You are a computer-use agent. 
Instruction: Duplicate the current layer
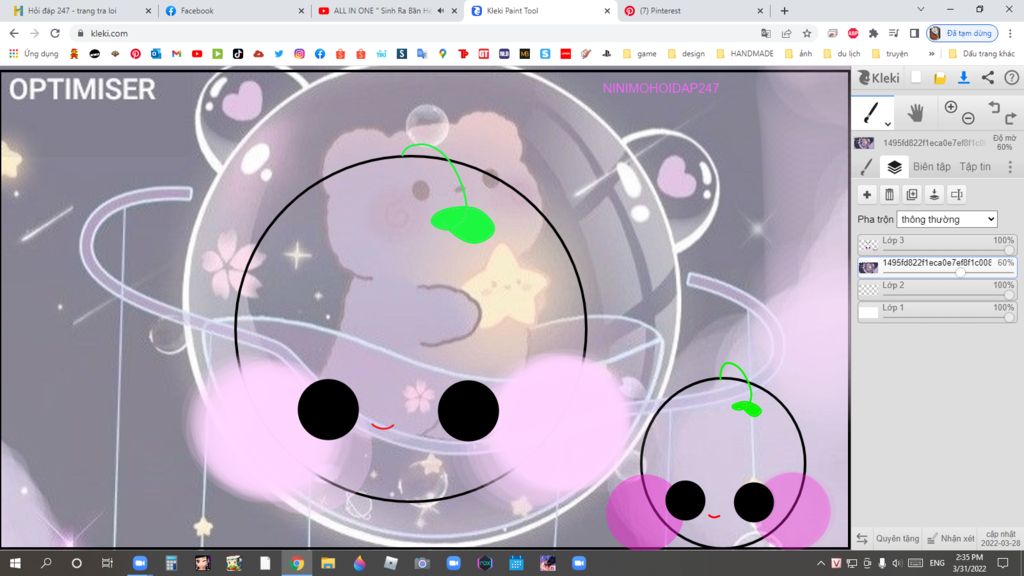pos(912,195)
